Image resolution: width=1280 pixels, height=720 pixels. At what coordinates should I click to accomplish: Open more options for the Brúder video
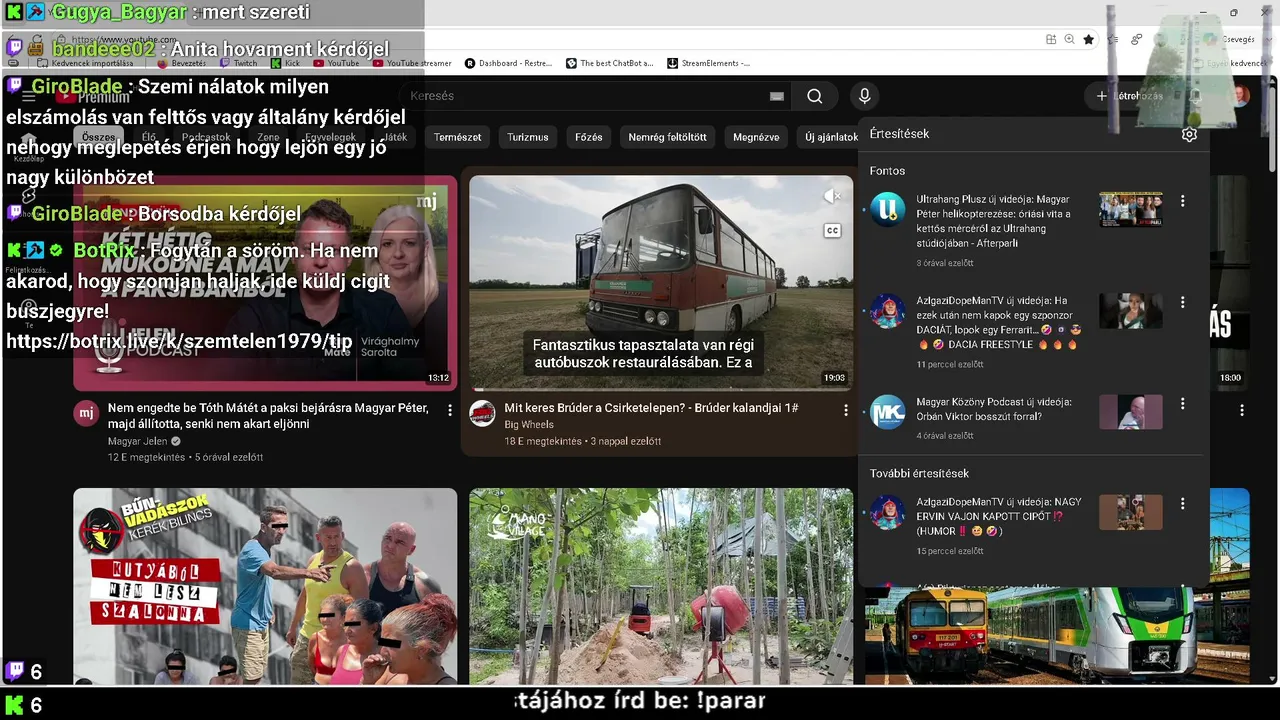[x=846, y=410]
